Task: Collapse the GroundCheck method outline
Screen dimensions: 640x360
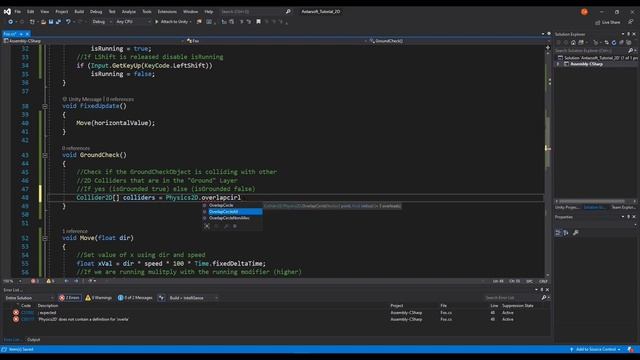Action: point(45,156)
